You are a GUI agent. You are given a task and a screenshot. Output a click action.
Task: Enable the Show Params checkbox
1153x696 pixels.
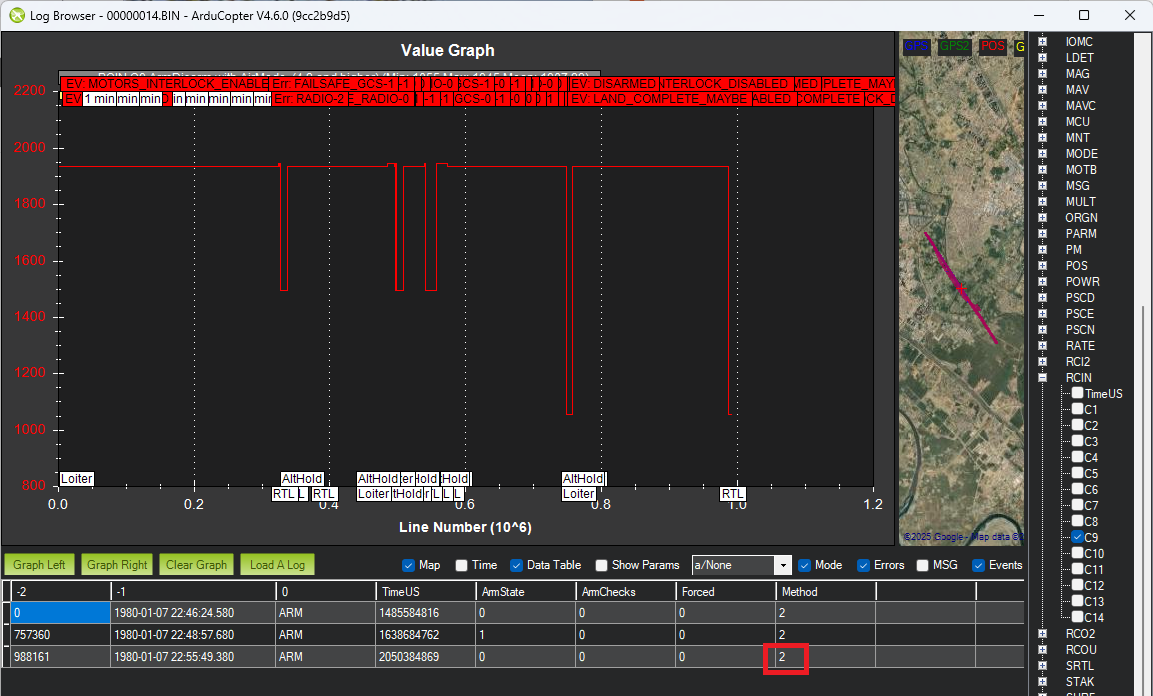(x=602, y=565)
